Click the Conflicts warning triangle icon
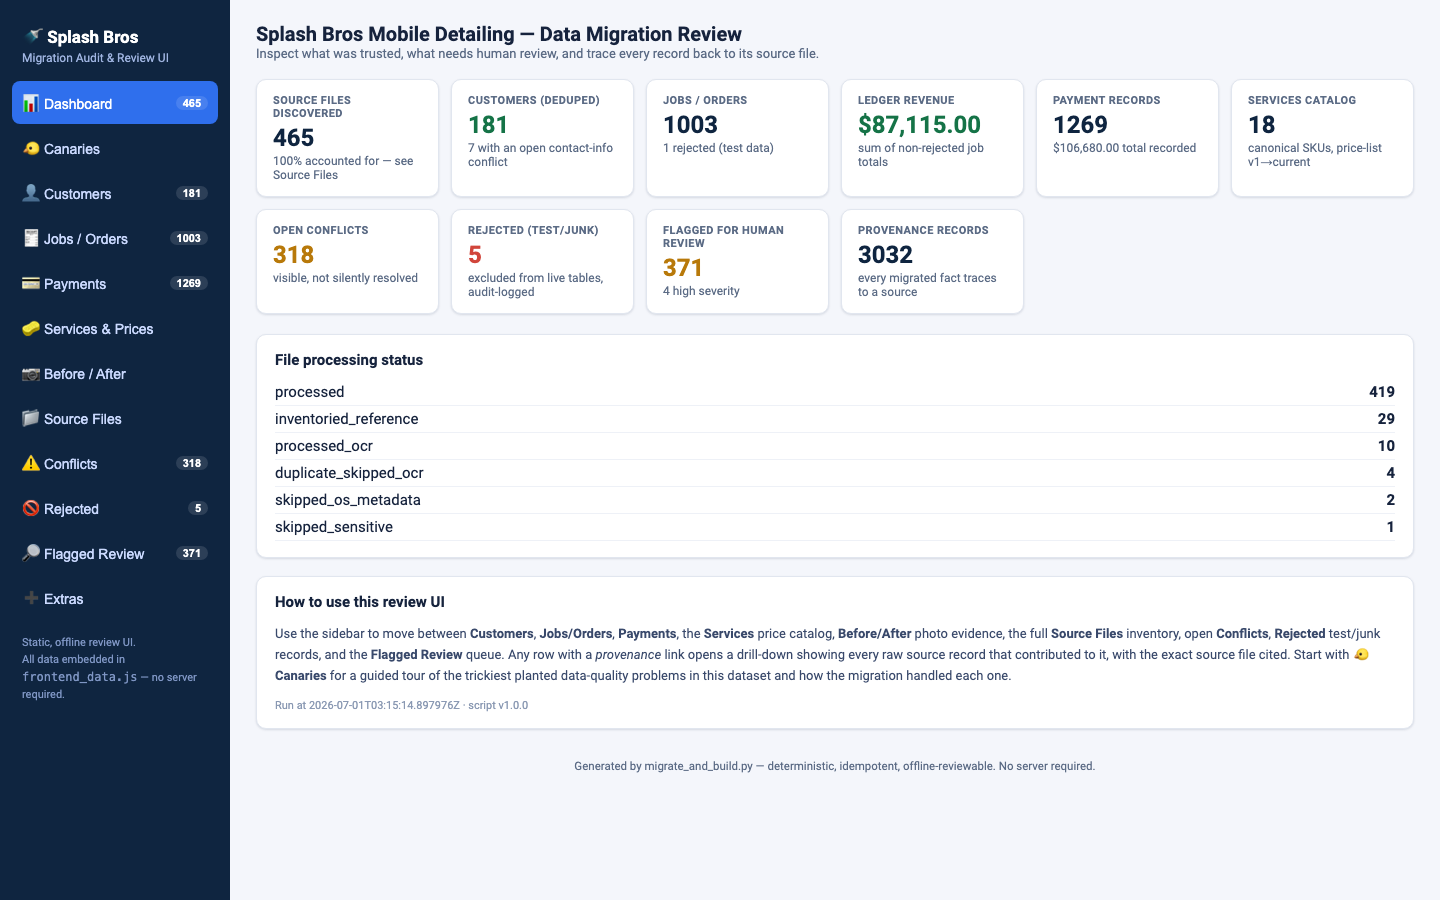 pyautogui.click(x=31, y=463)
